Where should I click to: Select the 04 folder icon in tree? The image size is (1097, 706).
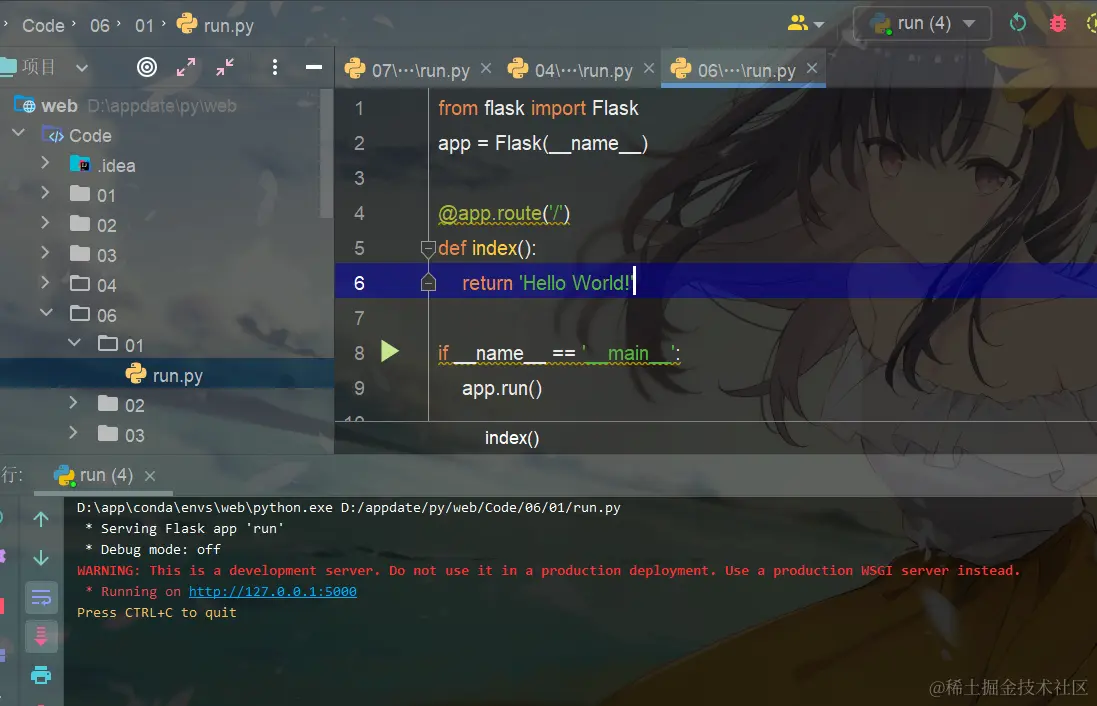click(x=80, y=283)
